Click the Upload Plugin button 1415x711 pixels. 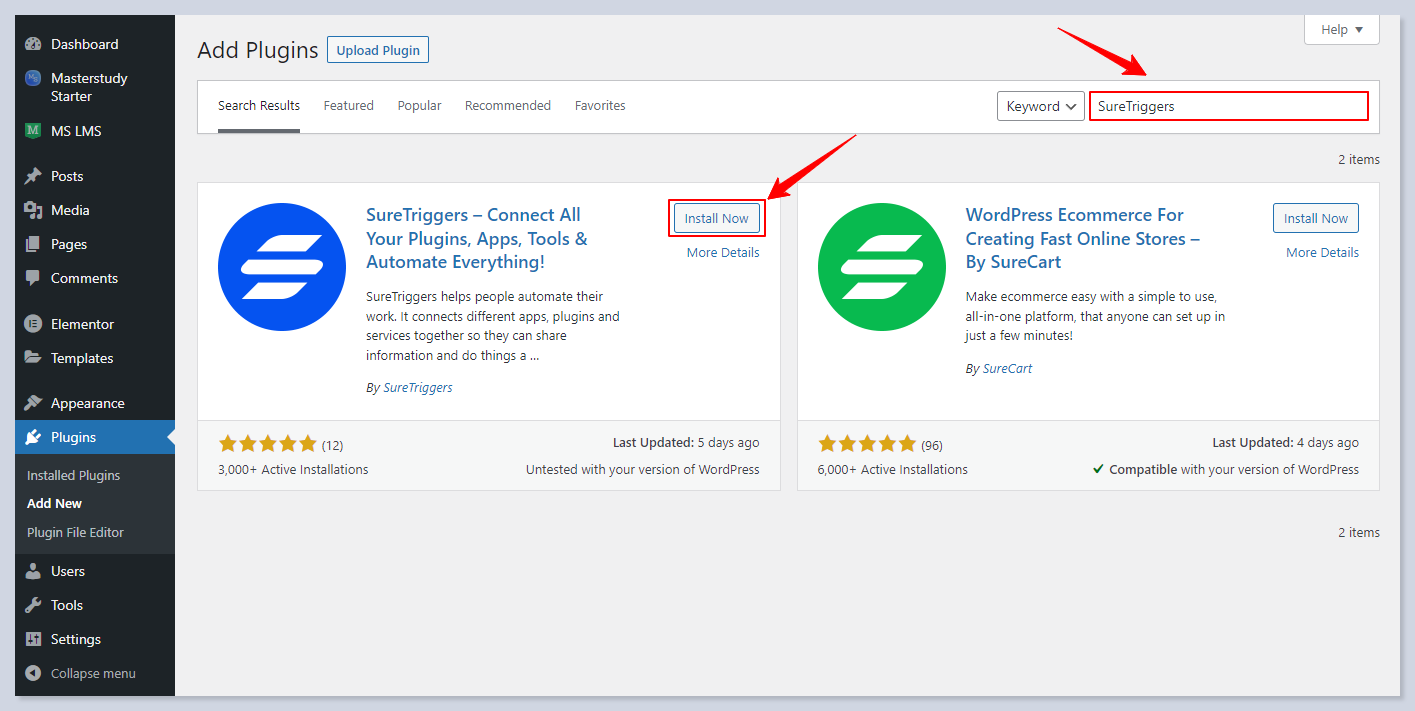coord(378,50)
